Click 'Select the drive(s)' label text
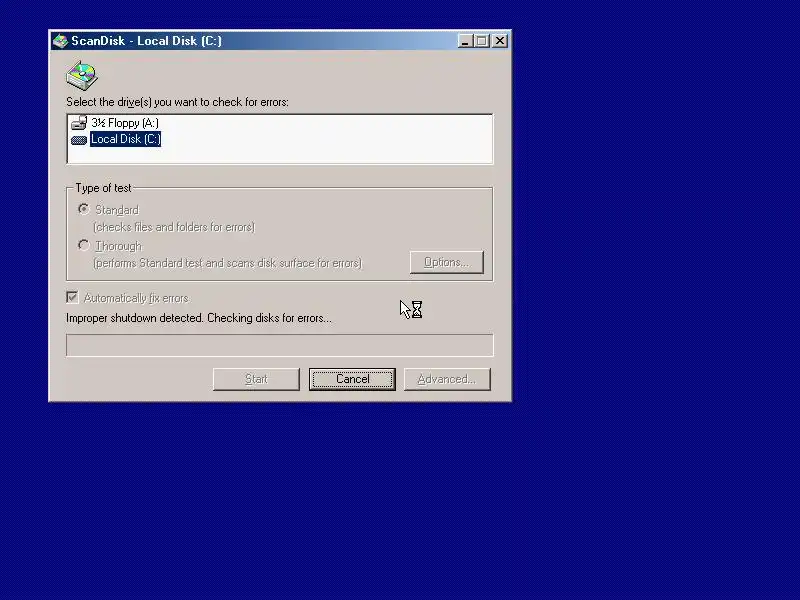Viewport: 800px width, 600px height. [x=178, y=102]
